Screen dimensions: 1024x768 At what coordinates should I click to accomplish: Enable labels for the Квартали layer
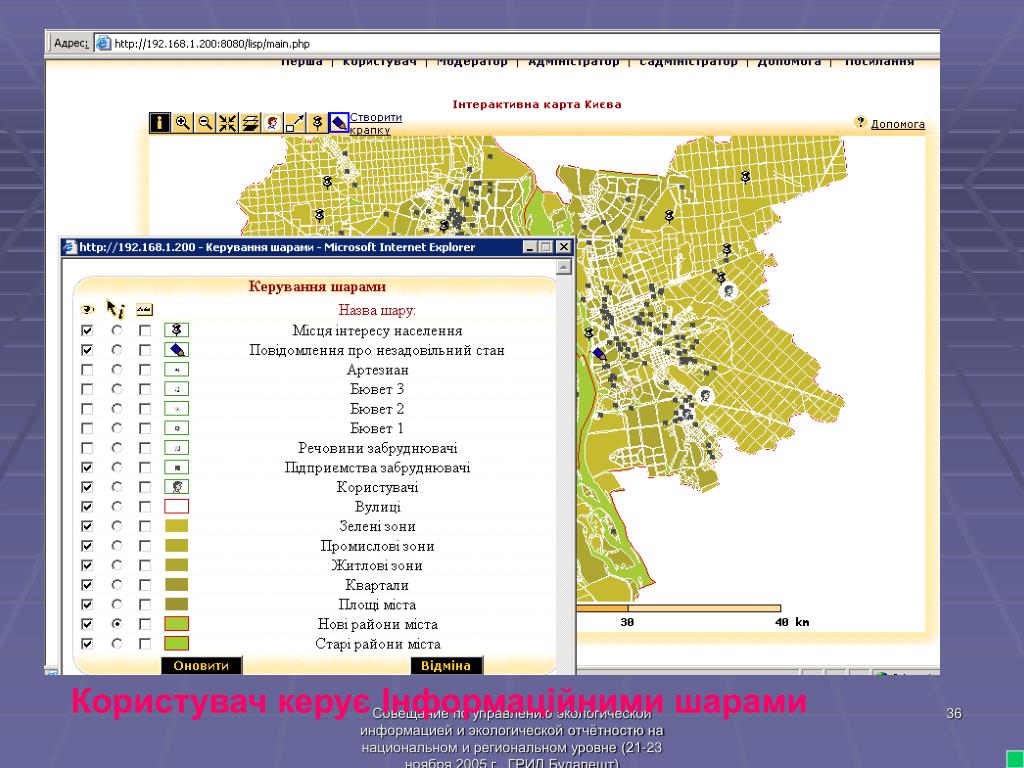coord(145,585)
